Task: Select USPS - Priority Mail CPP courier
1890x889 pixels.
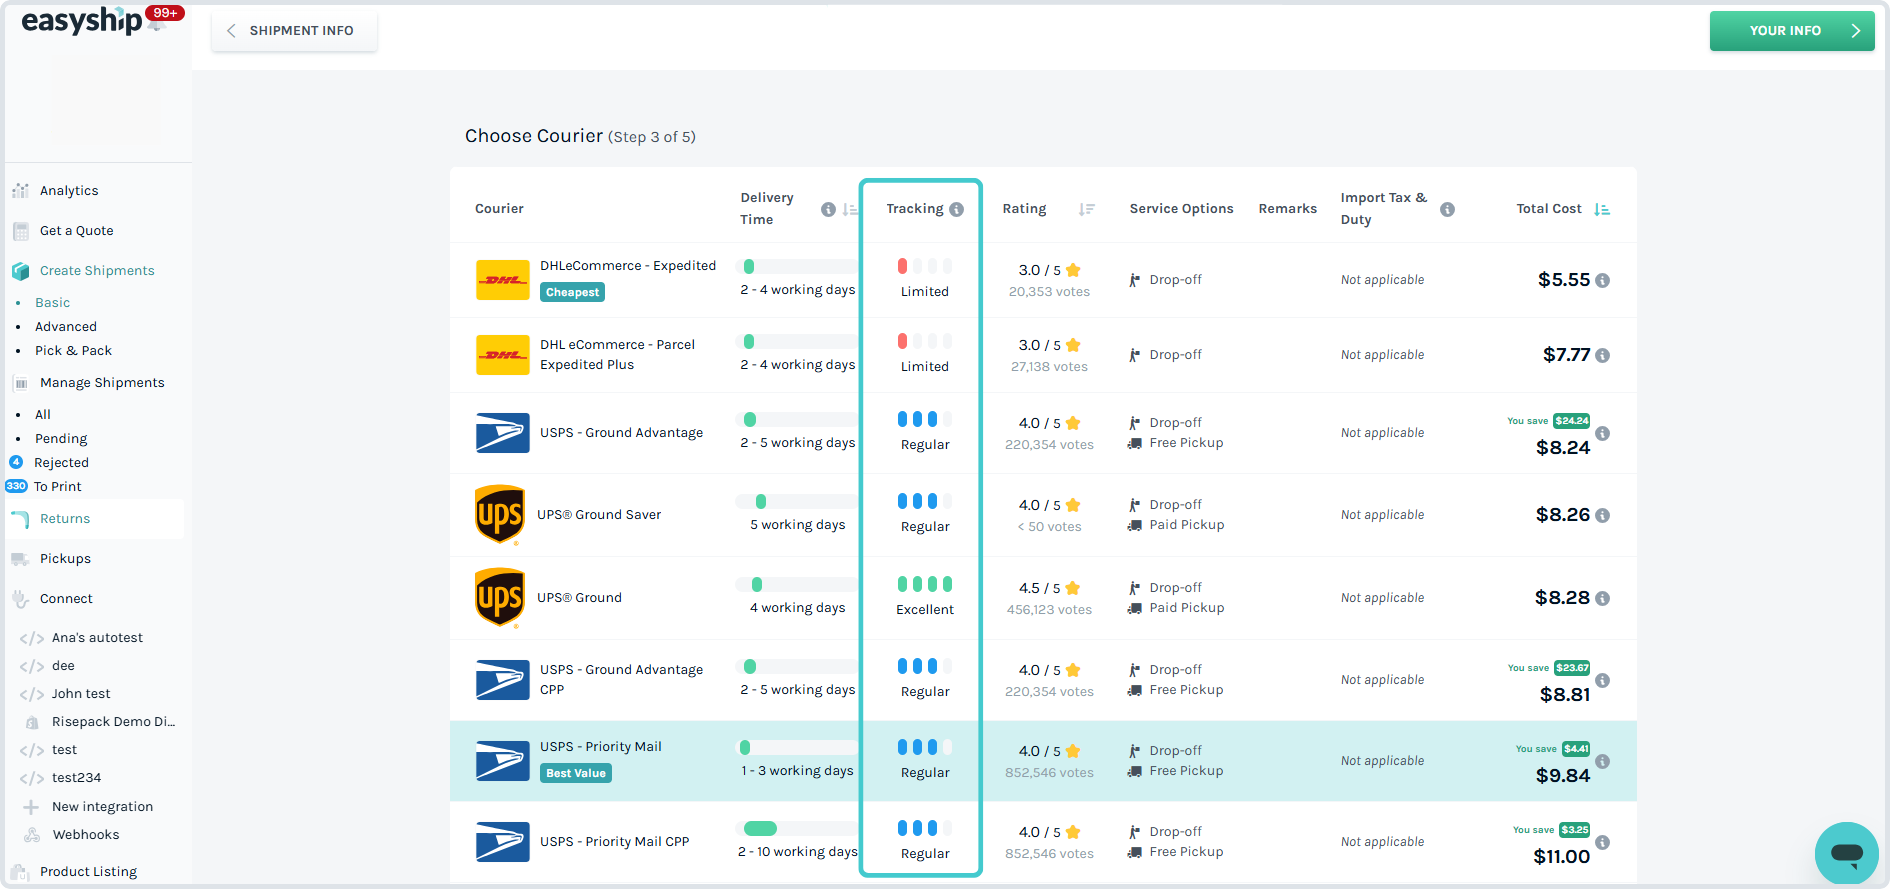Action: coord(1043,842)
